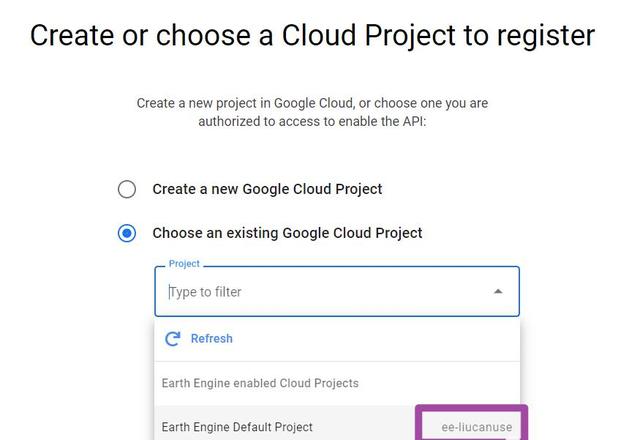640x440 pixels.
Task: Click the 'Choose an existing Google Cloud Project' label
Action: (287, 233)
